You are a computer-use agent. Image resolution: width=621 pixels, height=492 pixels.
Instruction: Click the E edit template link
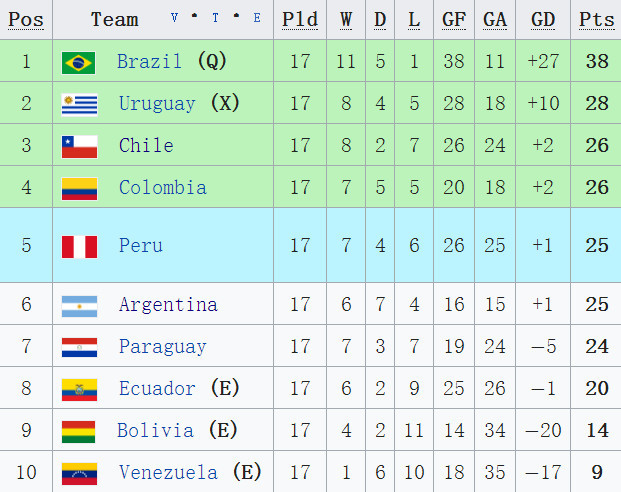click(257, 17)
